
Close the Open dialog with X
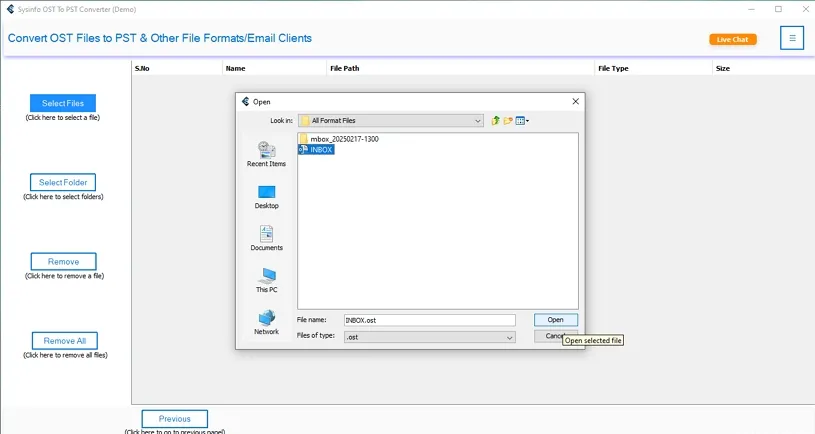tap(575, 101)
